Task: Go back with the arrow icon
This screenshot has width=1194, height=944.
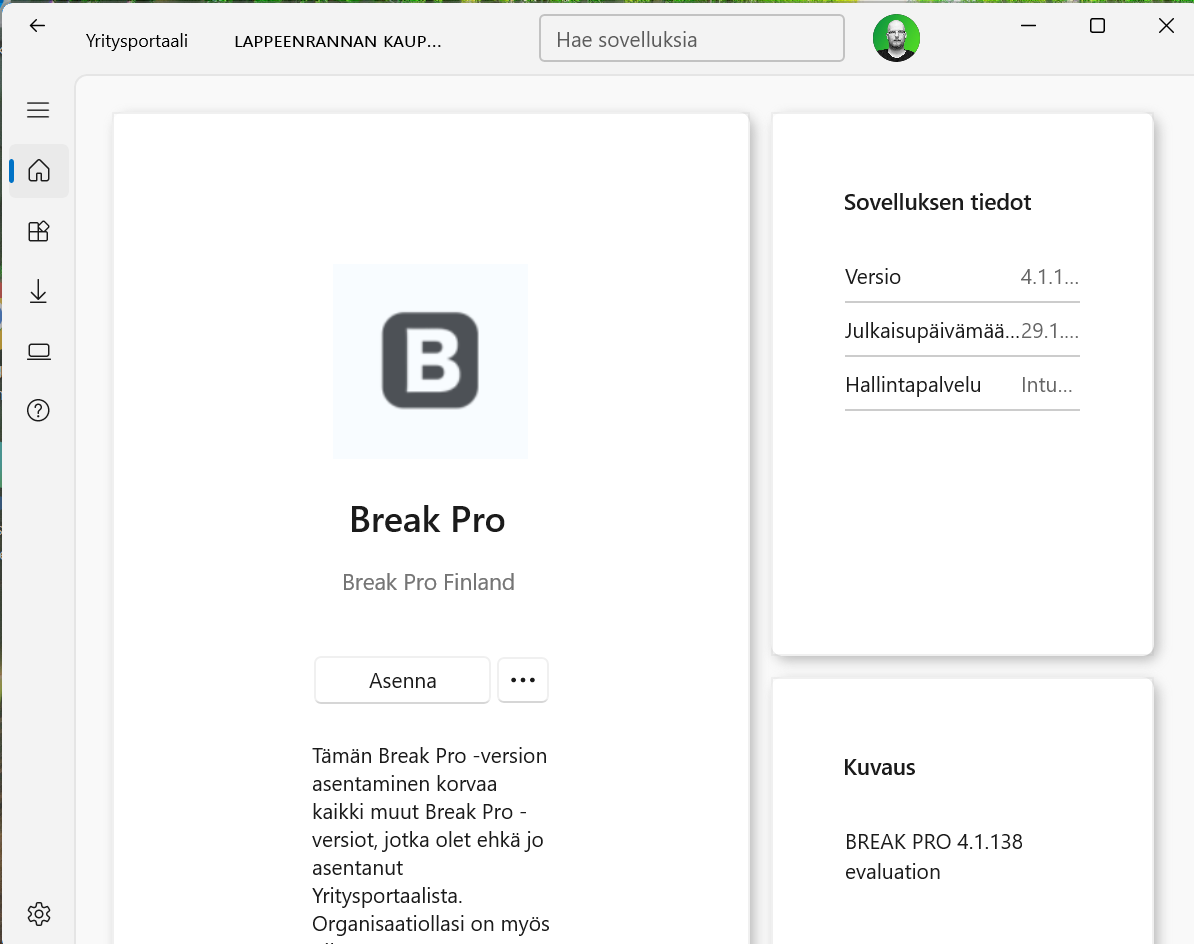Action: [x=37, y=26]
